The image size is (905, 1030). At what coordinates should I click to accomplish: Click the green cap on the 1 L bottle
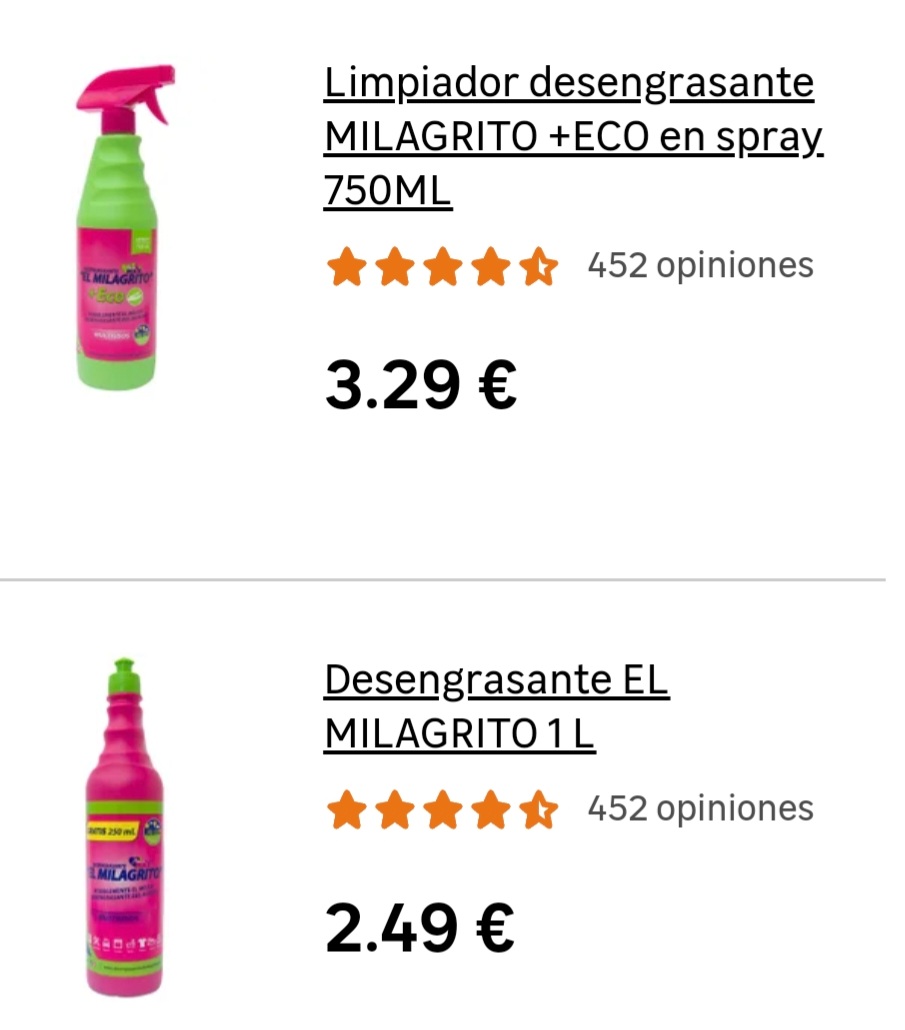pyautogui.click(x=124, y=675)
